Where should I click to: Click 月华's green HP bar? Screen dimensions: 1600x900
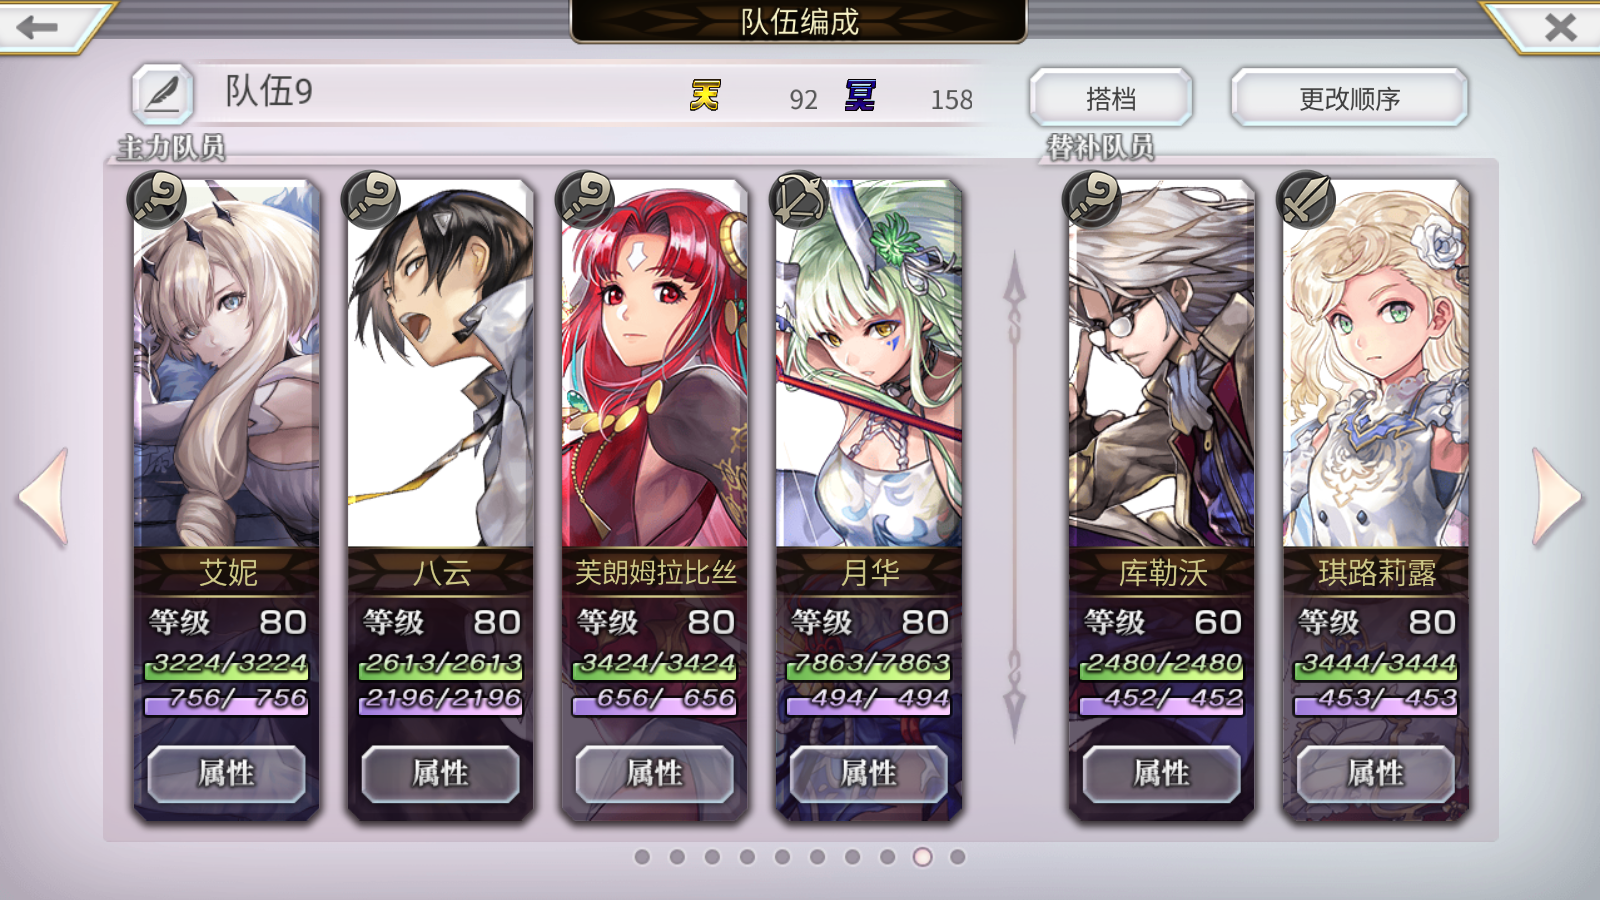click(x=869, y=664)
